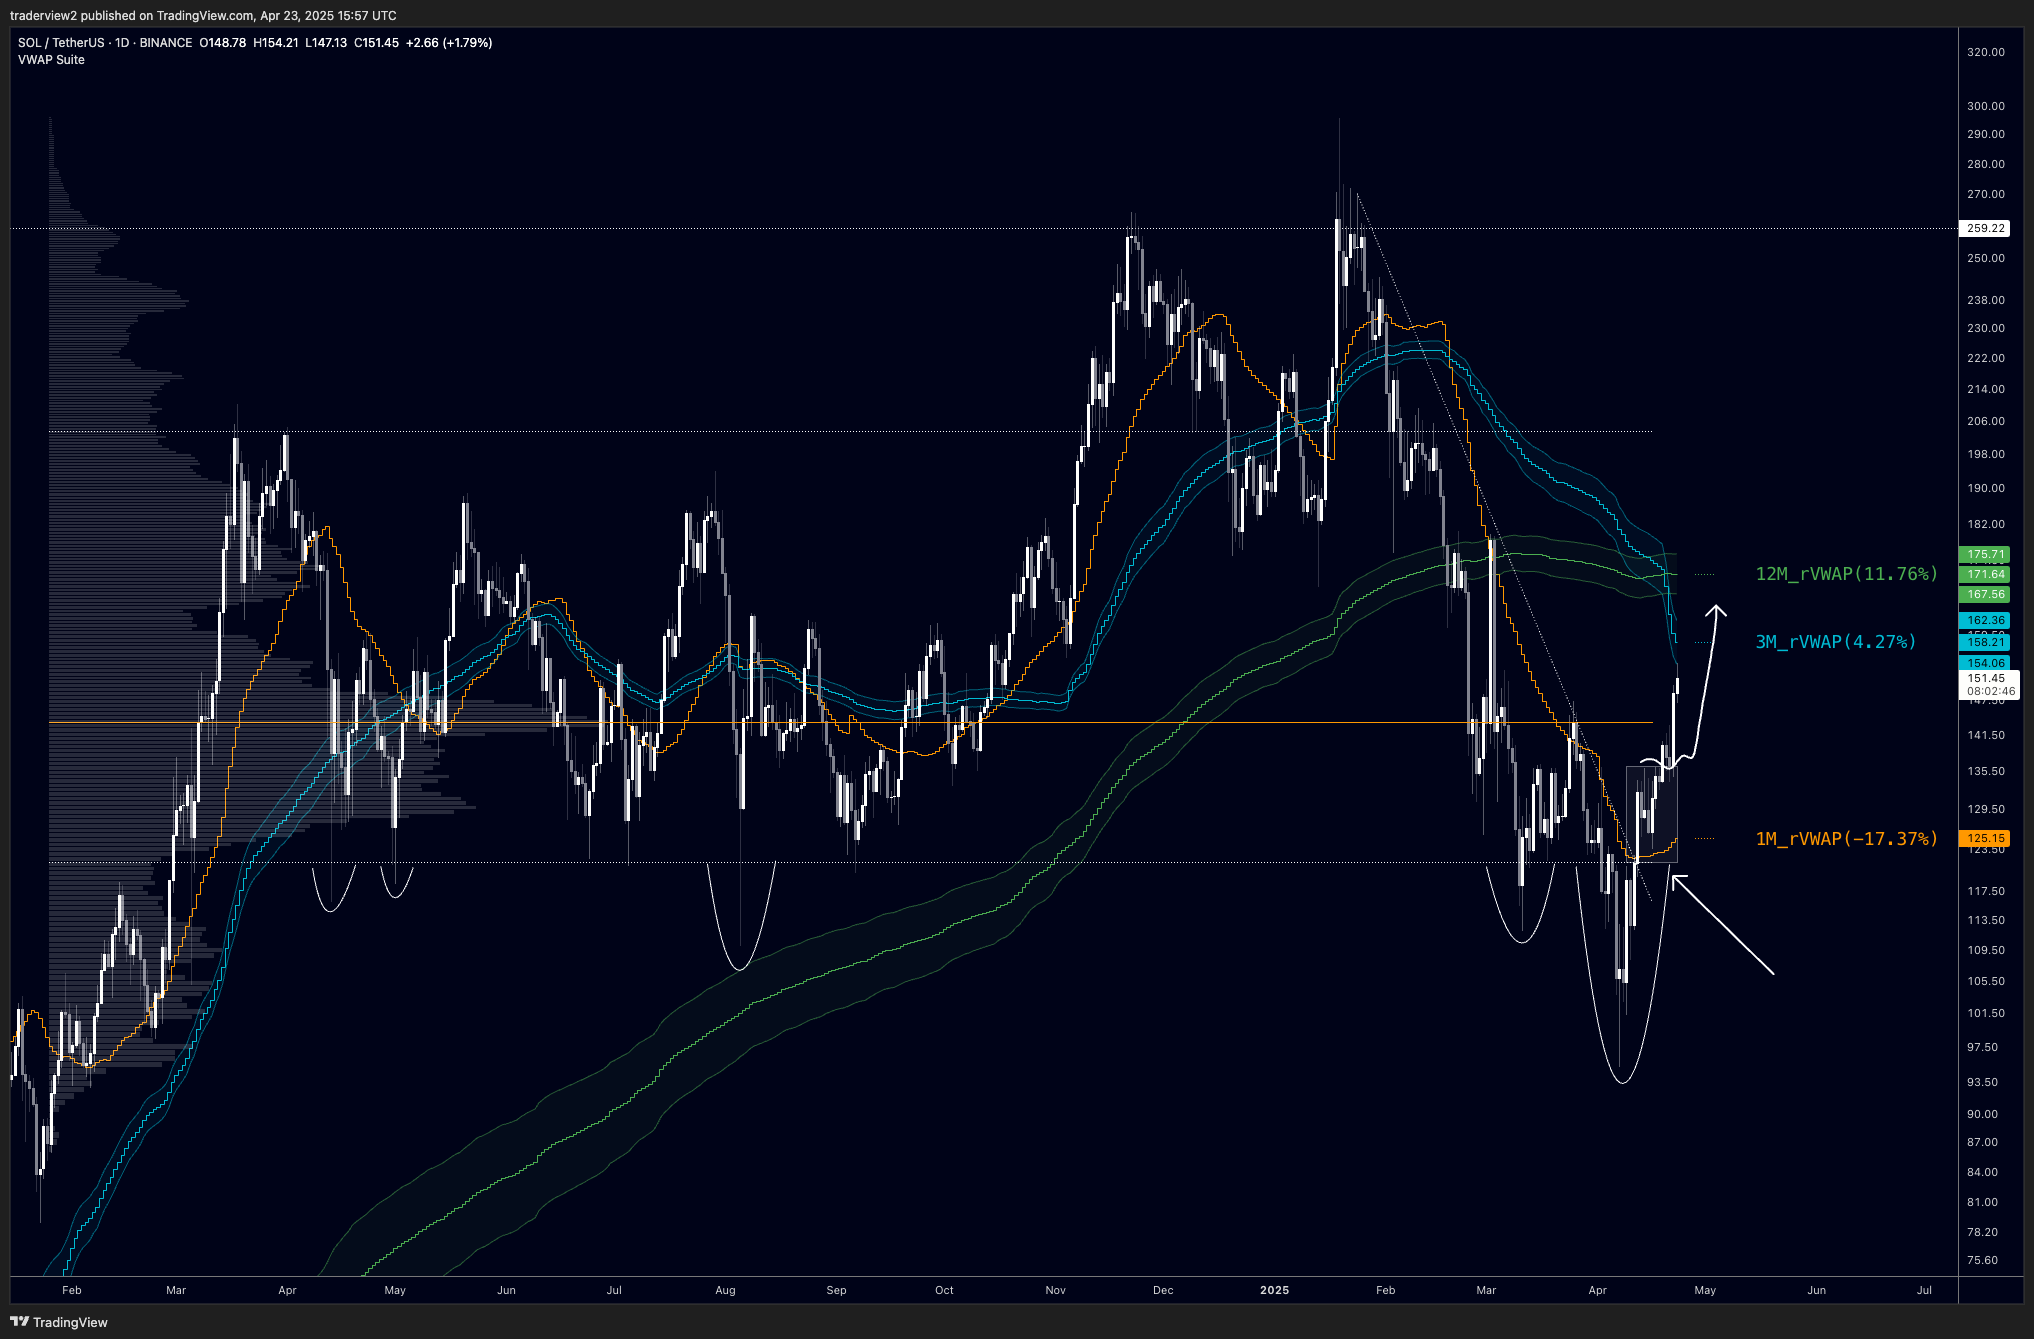Click the 300.00 level on price scale
Screen dimensions: 2034x1339
coord(1985,106)
